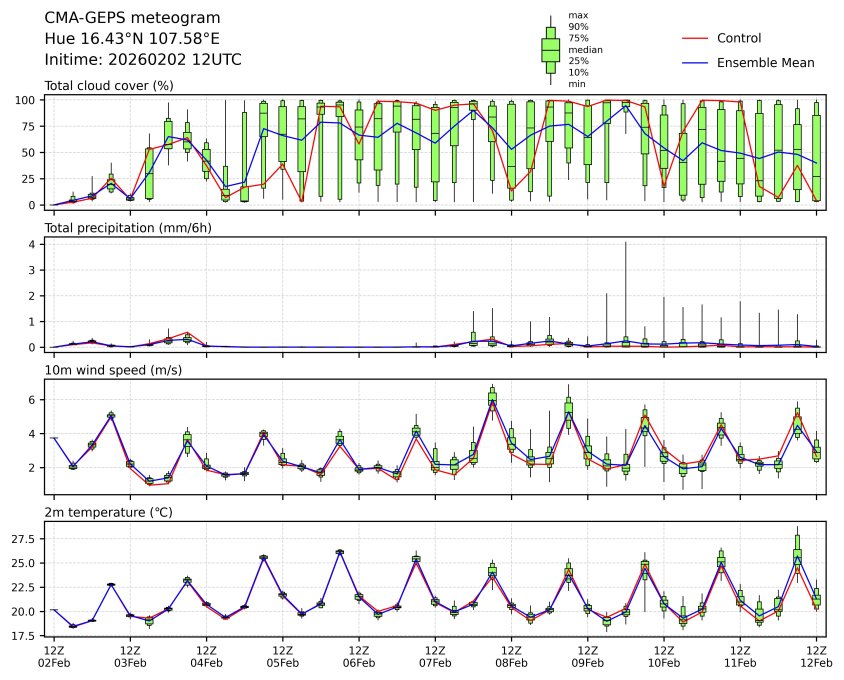The width and height of the screenshot is (844, 680).
Task: Click the blue Ensemble Mean legend line
Action: coord(695,63)
